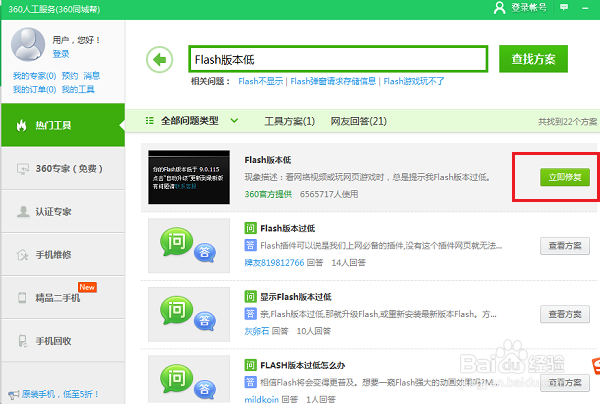
Task: Open 我的专家(0) link
Action: pos(34,76)
